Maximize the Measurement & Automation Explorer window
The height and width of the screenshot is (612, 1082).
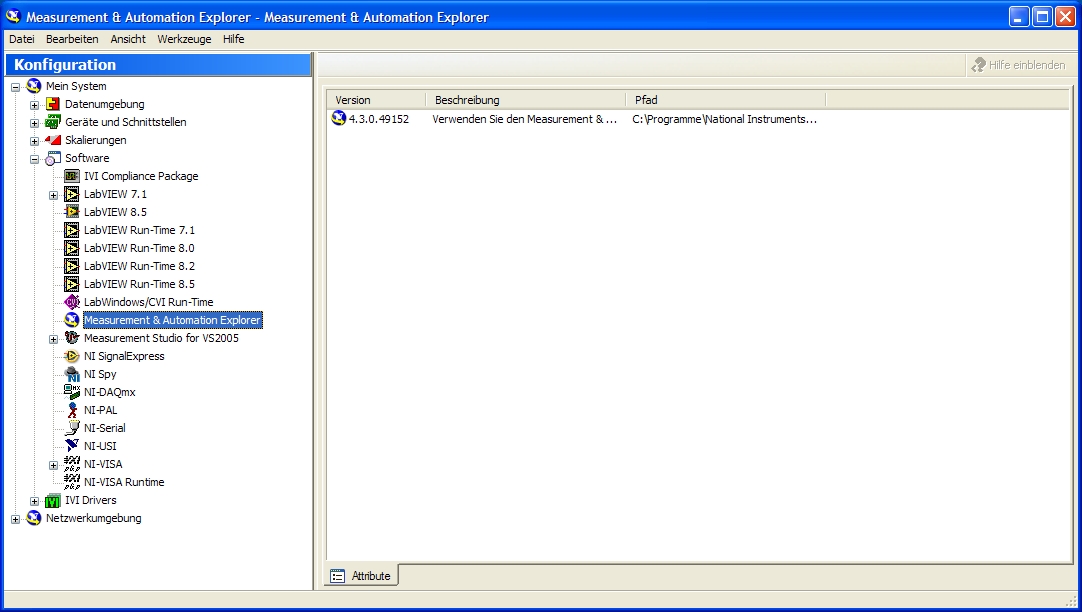(x=1042, y=17)
